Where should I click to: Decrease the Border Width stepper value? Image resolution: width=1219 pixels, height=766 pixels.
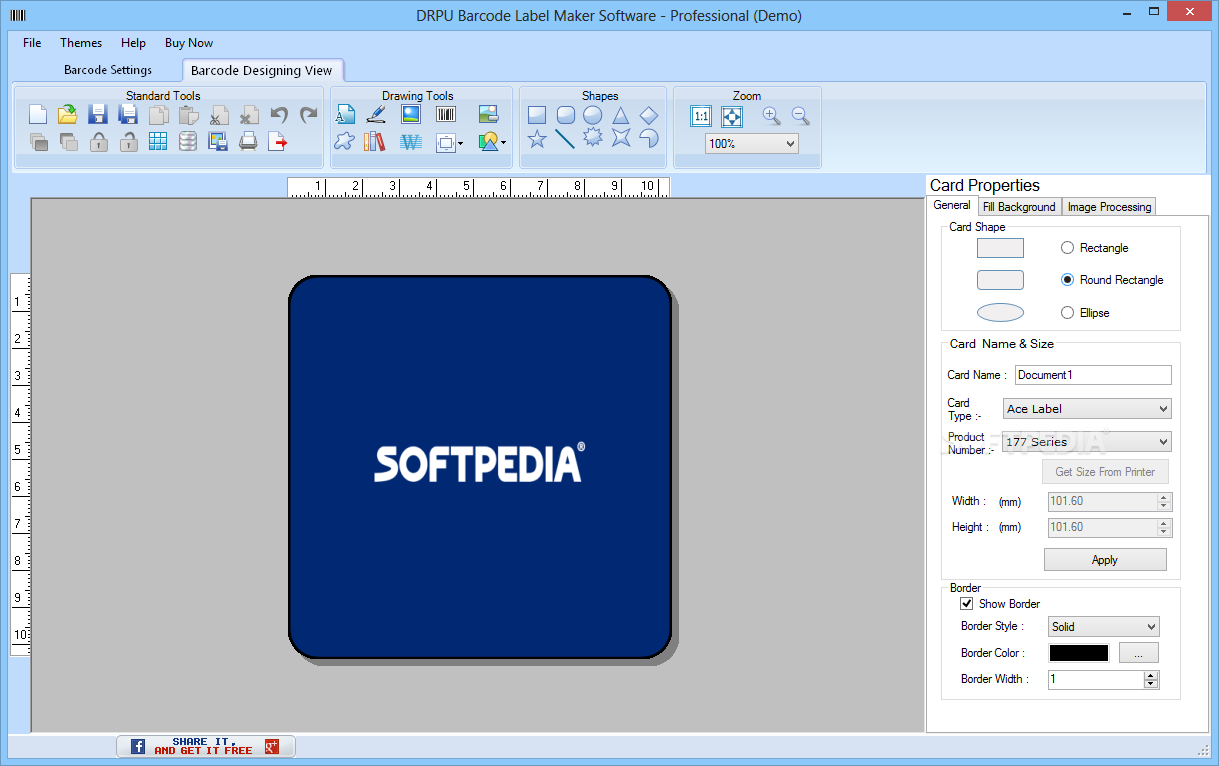pyautogui.click(x=1152, y=684)
